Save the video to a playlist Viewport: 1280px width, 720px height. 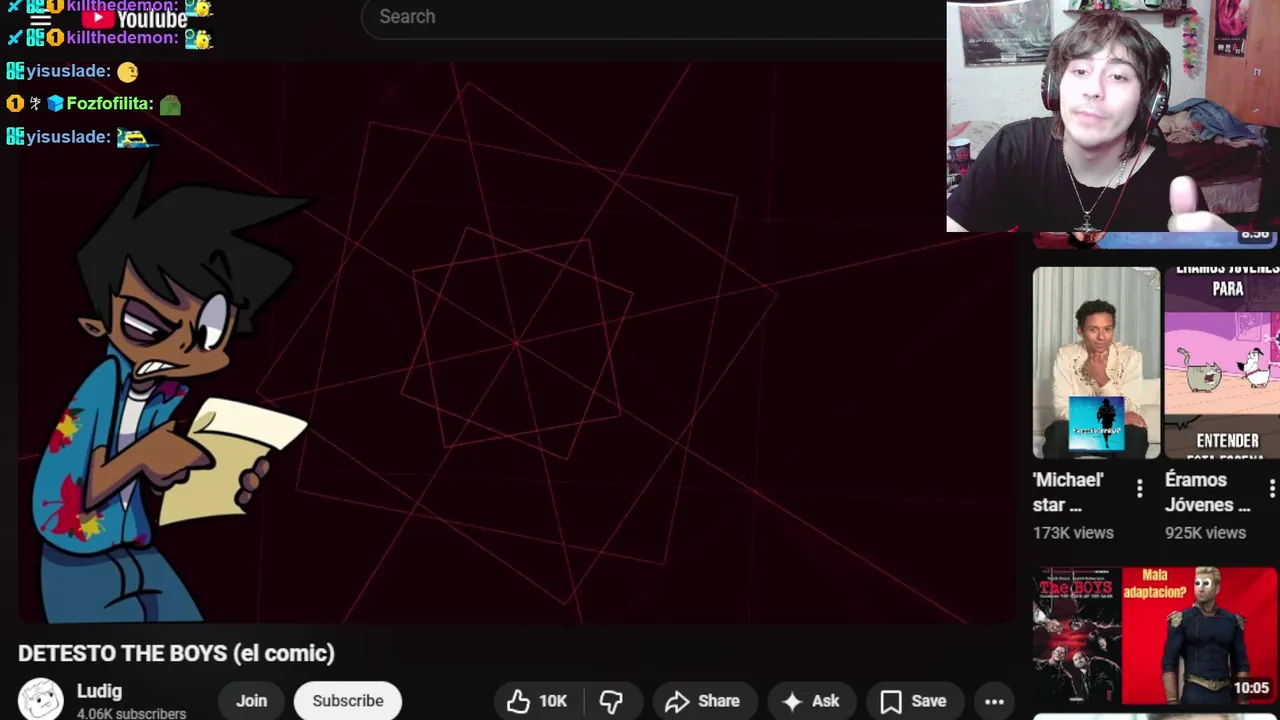(x=914, y=701)
